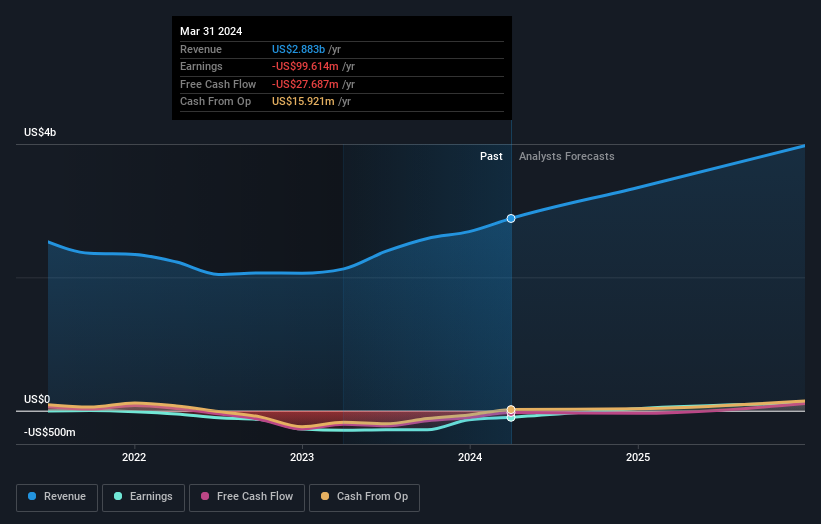
Task: Click the US$2.883b revenue value
Action: pos(298,49)
